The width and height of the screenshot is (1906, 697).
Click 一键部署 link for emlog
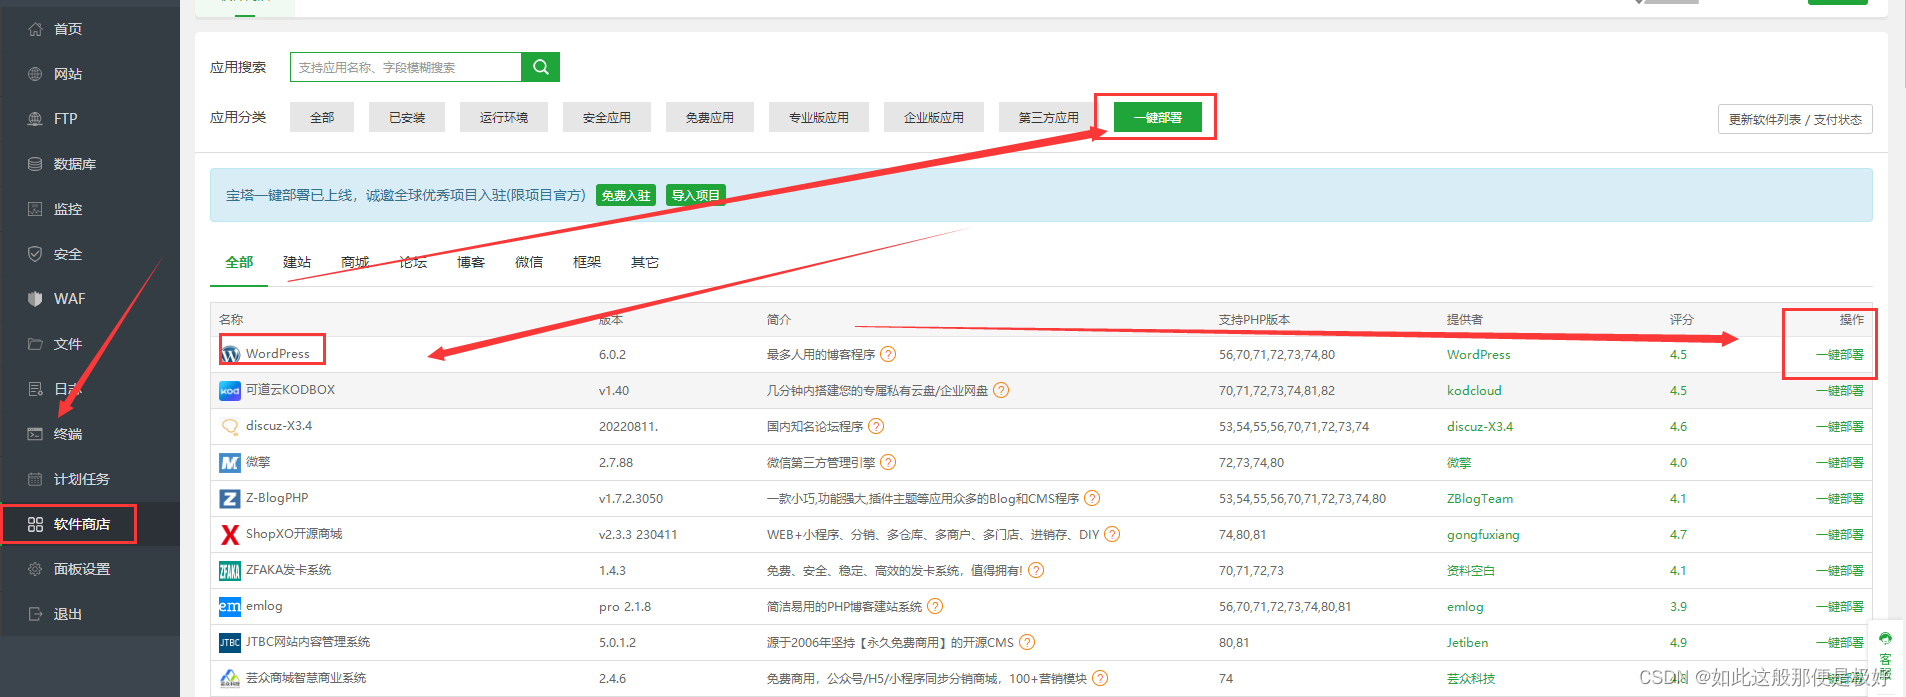[x=1840, y=606]
